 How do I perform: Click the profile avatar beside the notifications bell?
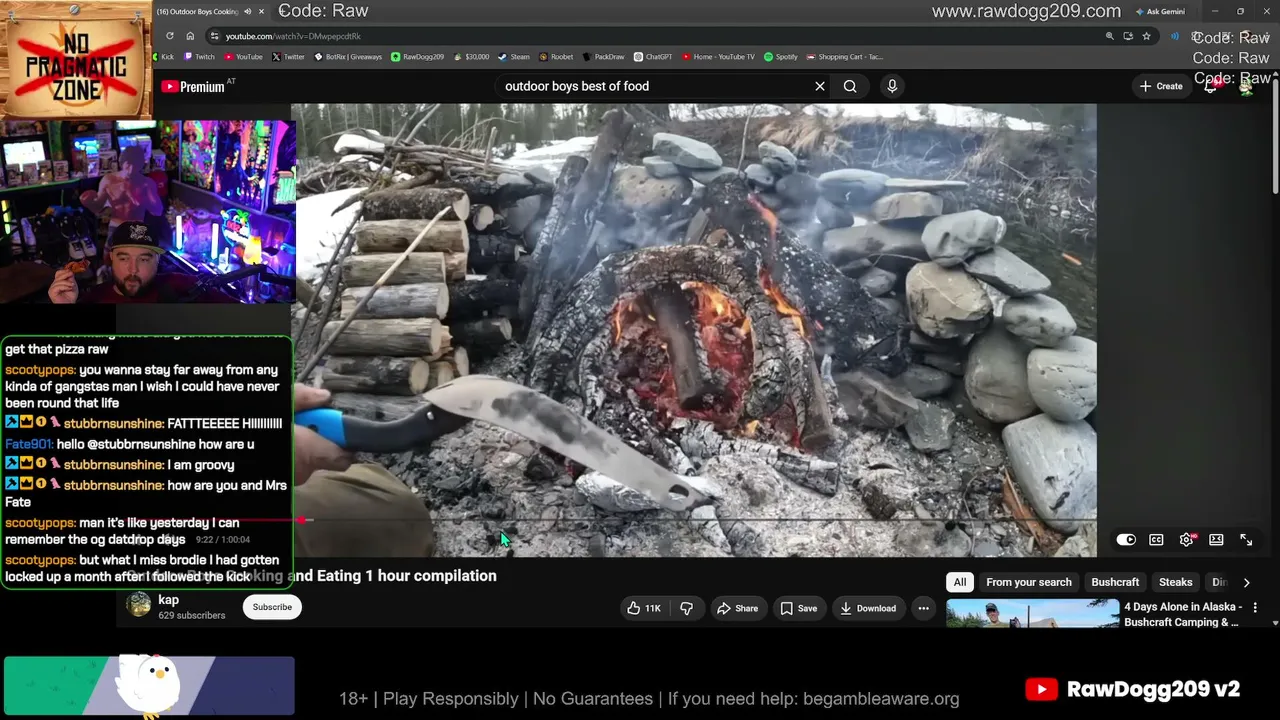1246,86
